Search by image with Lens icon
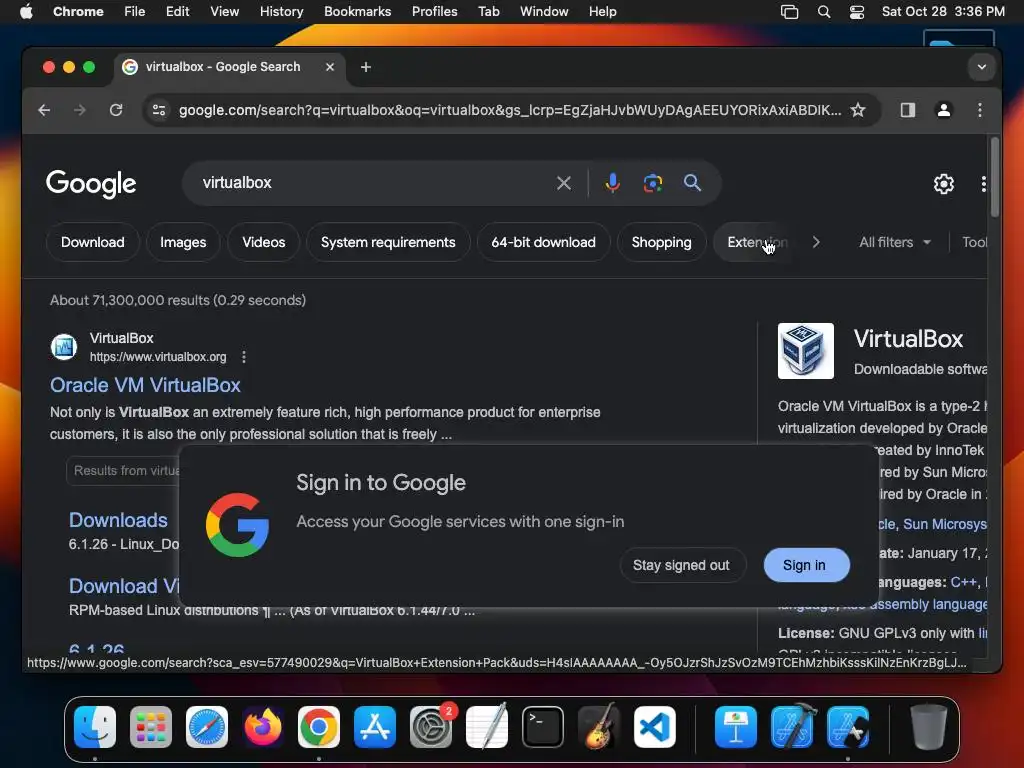Screen dimensions: 1024x768 click(x=652, y=183)
